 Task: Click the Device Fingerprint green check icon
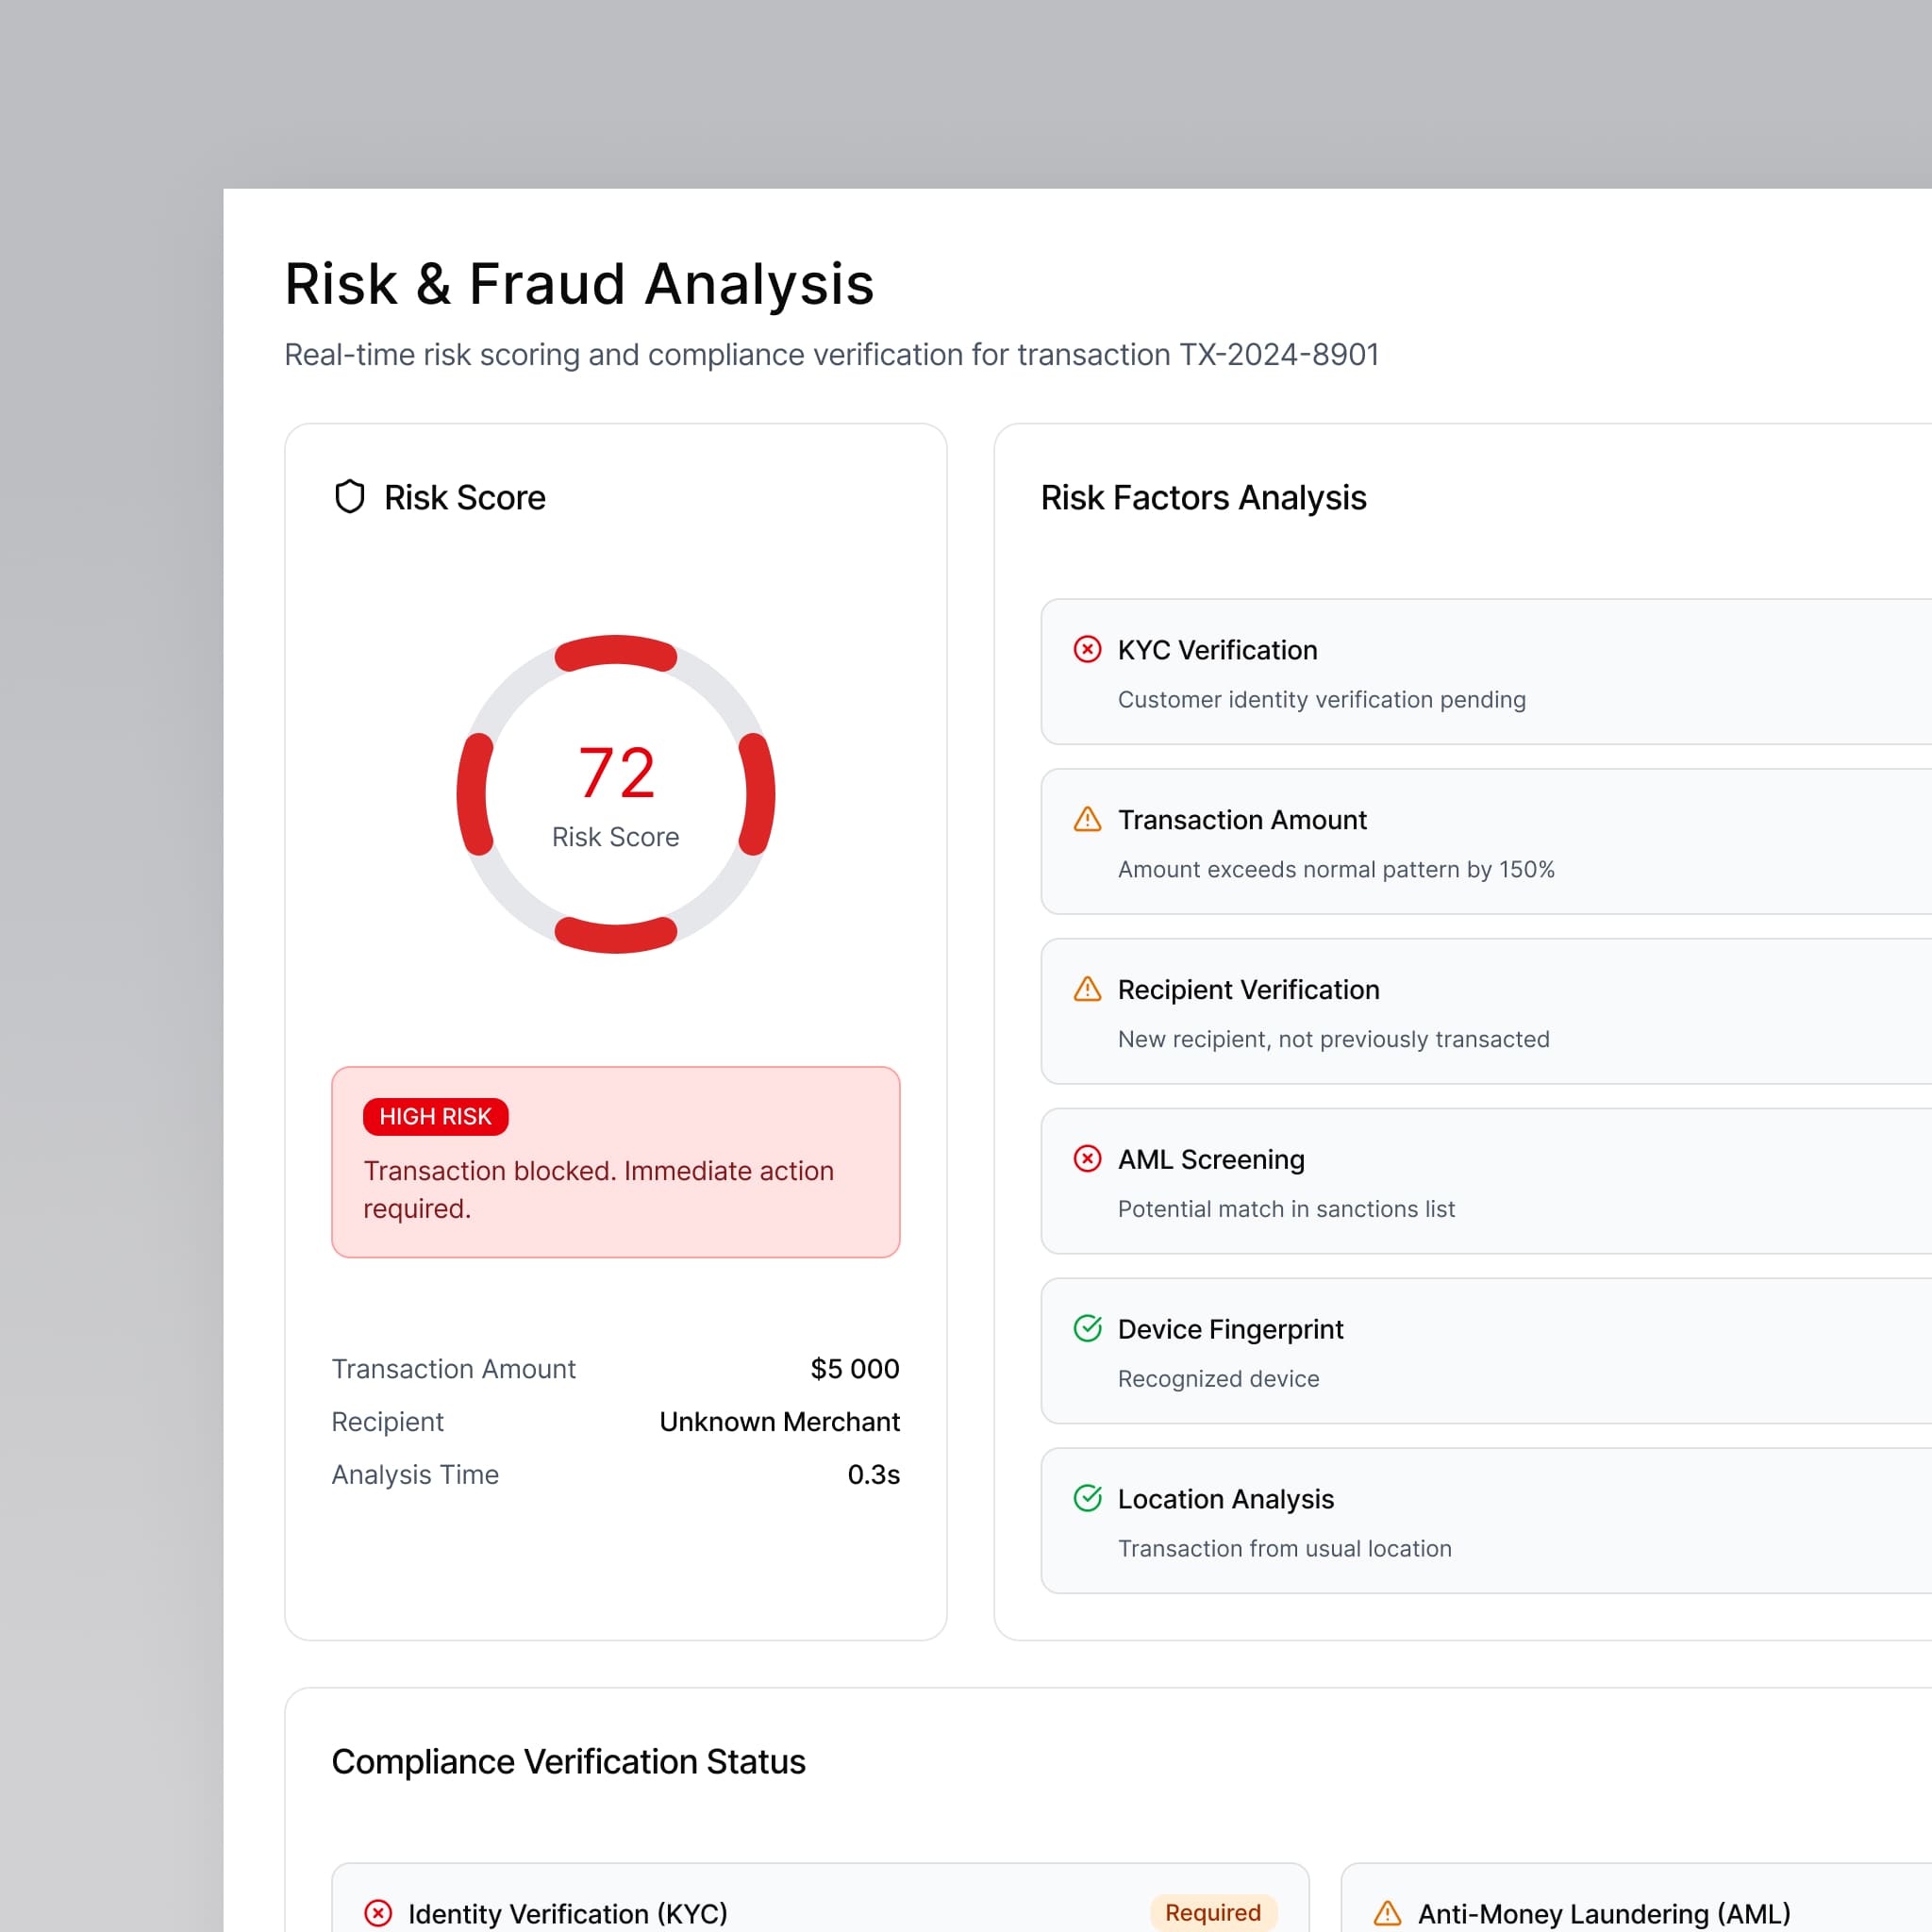click(1087, 1328)
